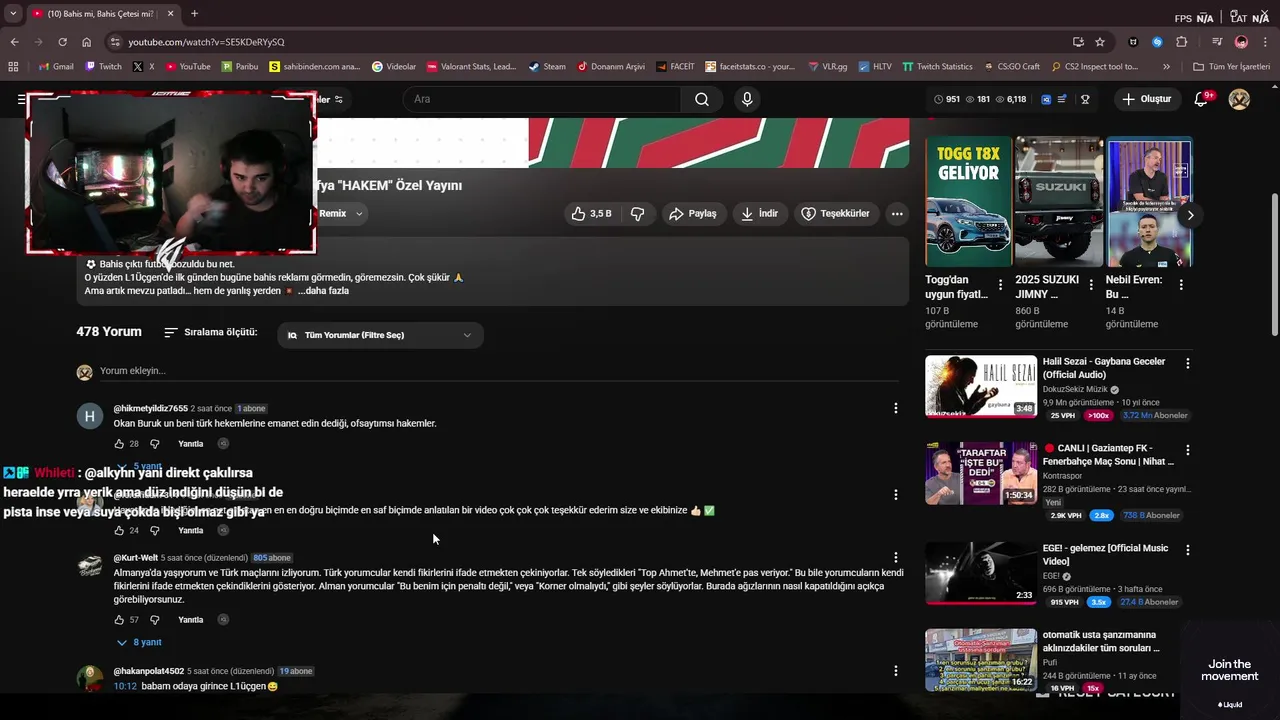Go back to previous page
This screenshot has height=720, width=1280.
[x=14, y=42]
